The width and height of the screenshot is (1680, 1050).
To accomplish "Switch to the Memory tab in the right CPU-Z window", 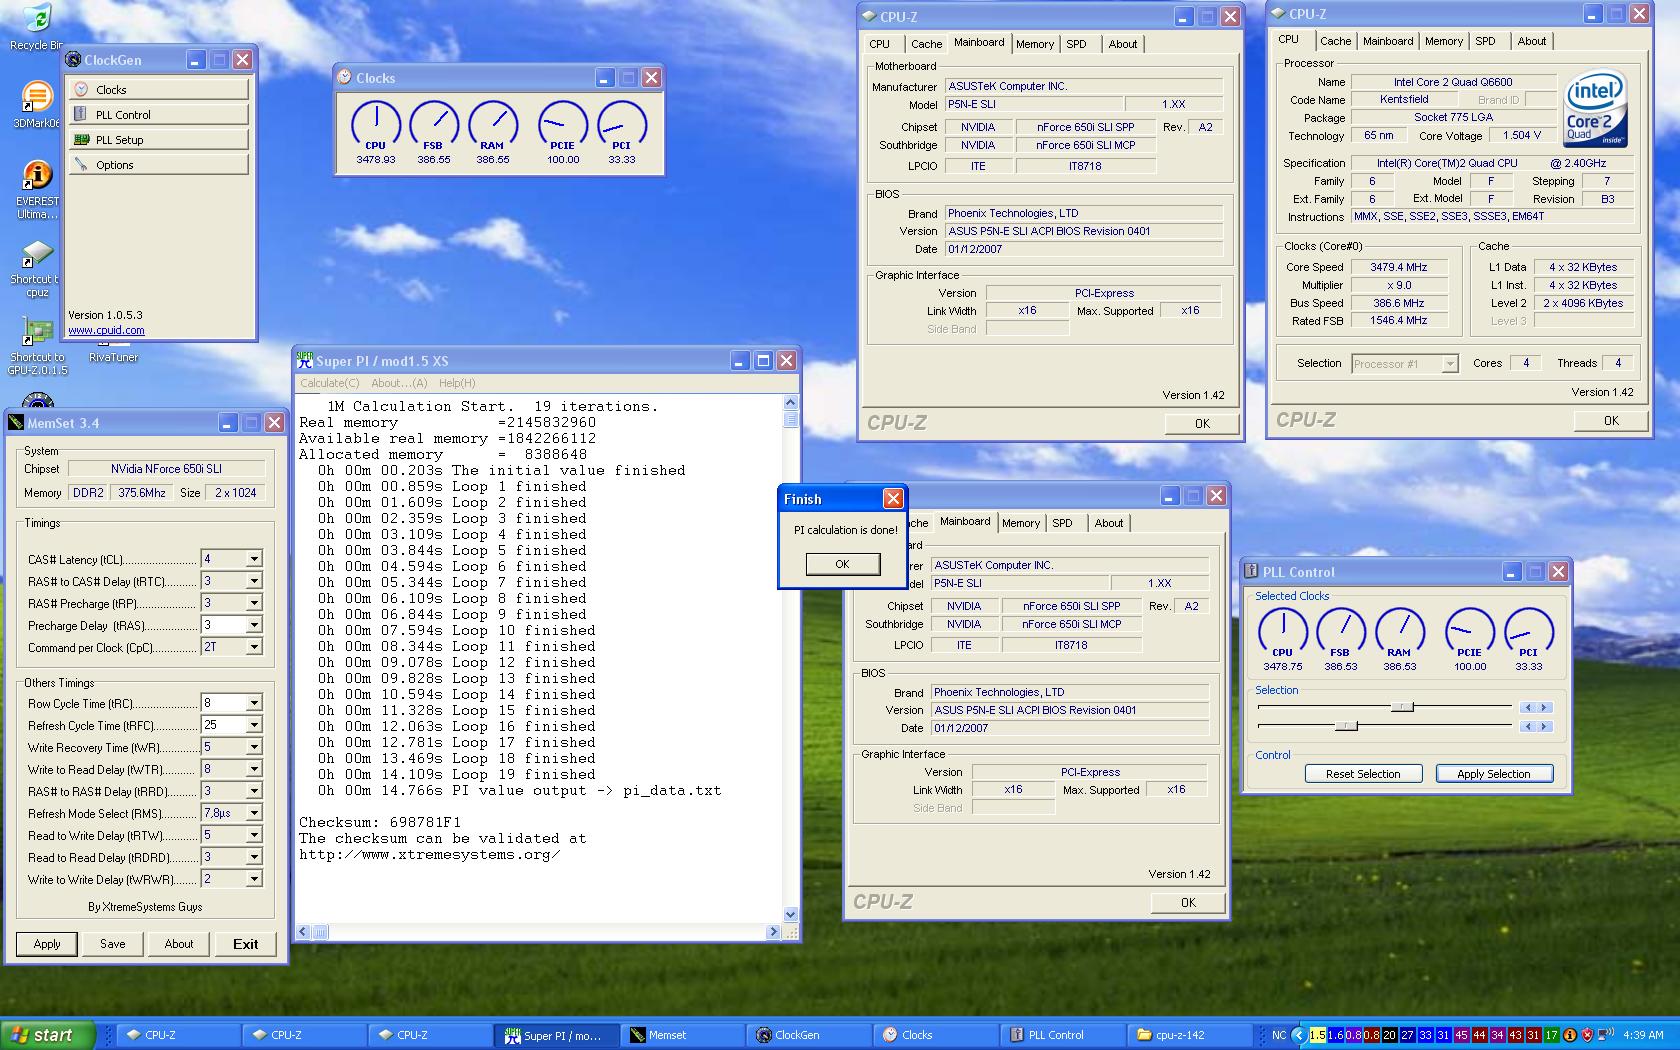I will click(x=1443, y=41).
